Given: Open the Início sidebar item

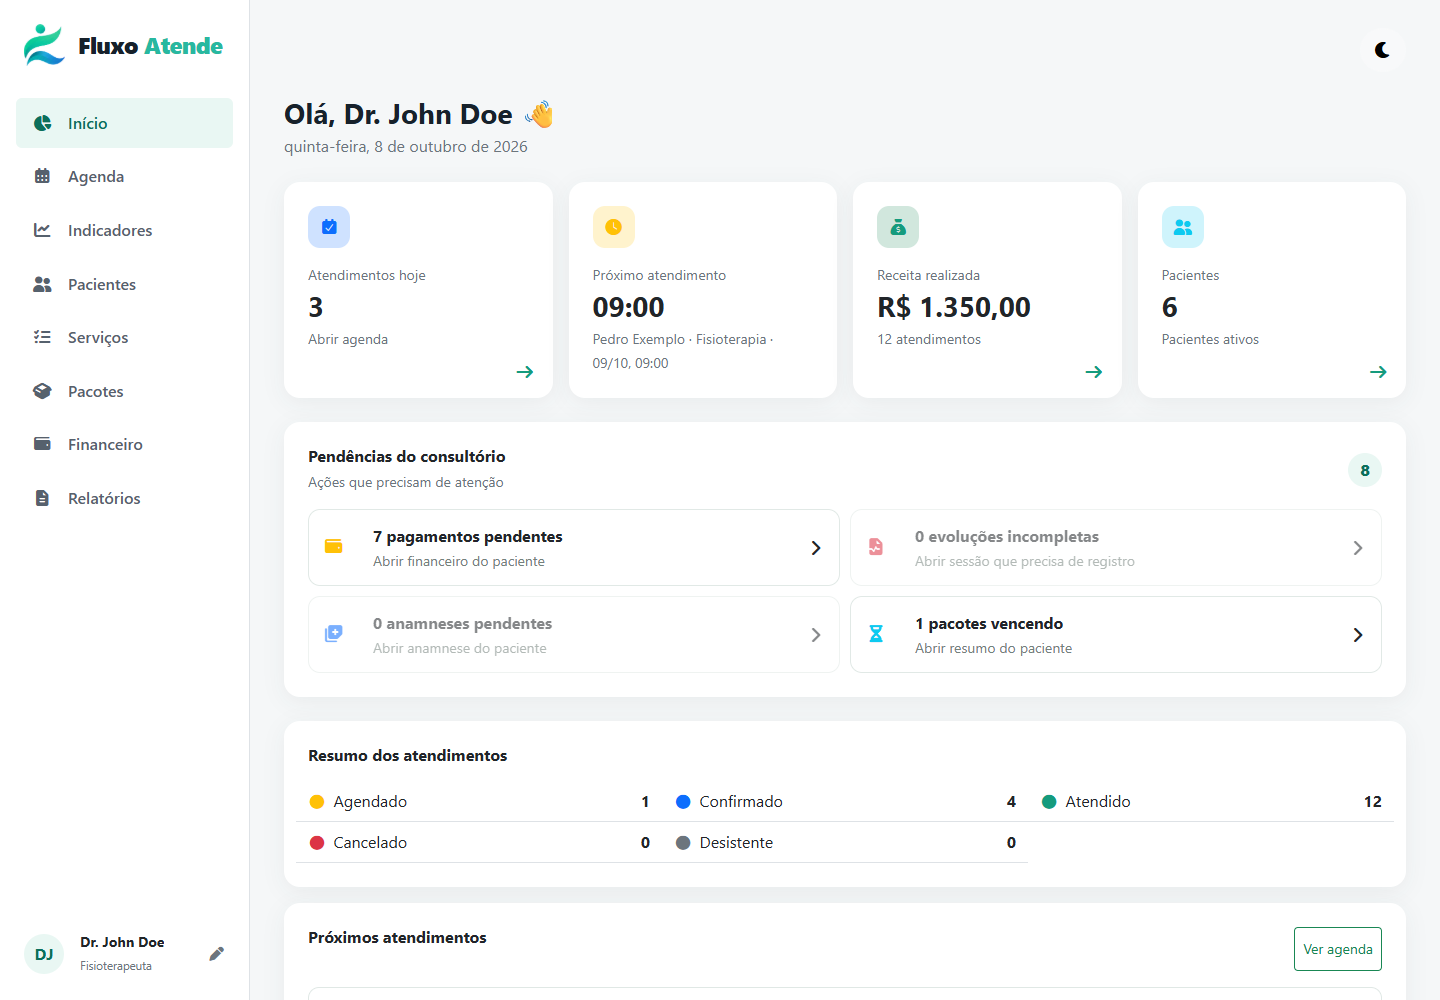Looking at the screenshot, I should 124,123.
